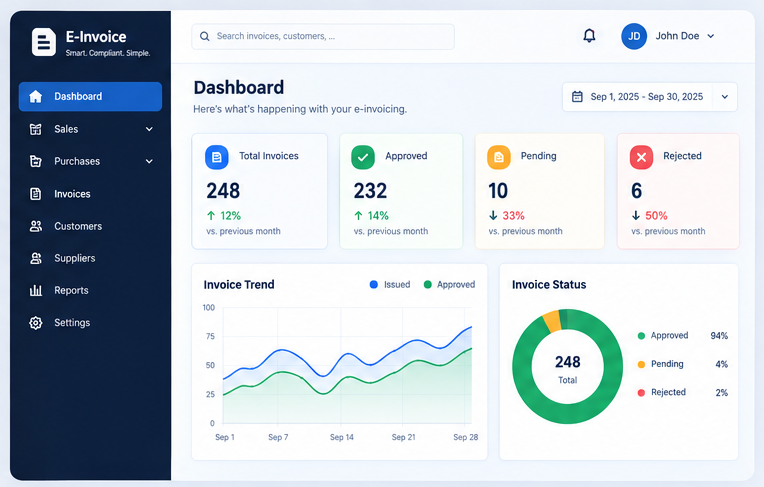Click the Customers people icon

36,226
